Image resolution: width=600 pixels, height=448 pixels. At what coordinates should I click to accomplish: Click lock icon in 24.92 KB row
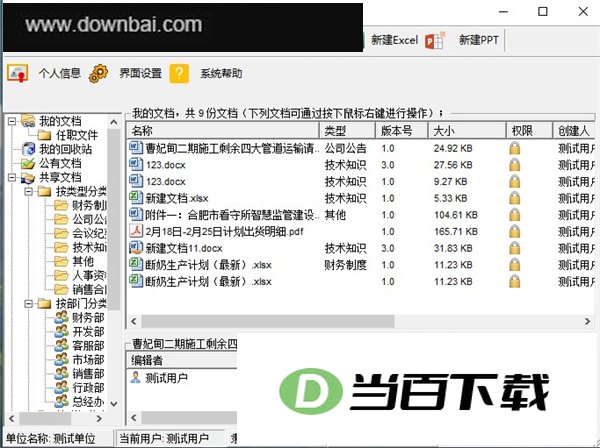tap(515, 148)
